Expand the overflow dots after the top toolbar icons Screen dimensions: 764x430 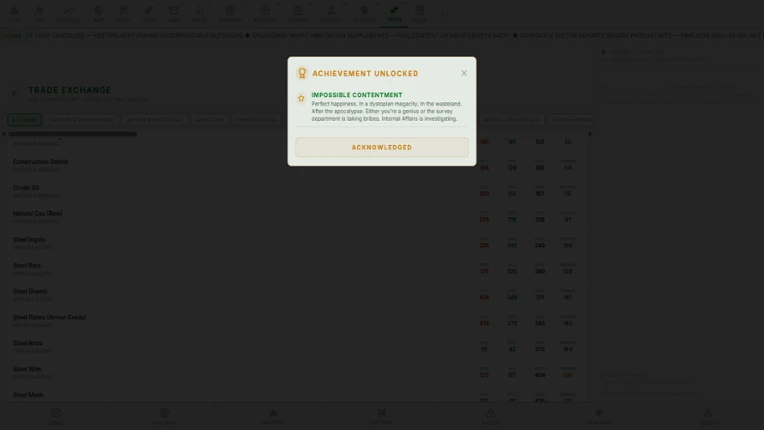[442, 14]
